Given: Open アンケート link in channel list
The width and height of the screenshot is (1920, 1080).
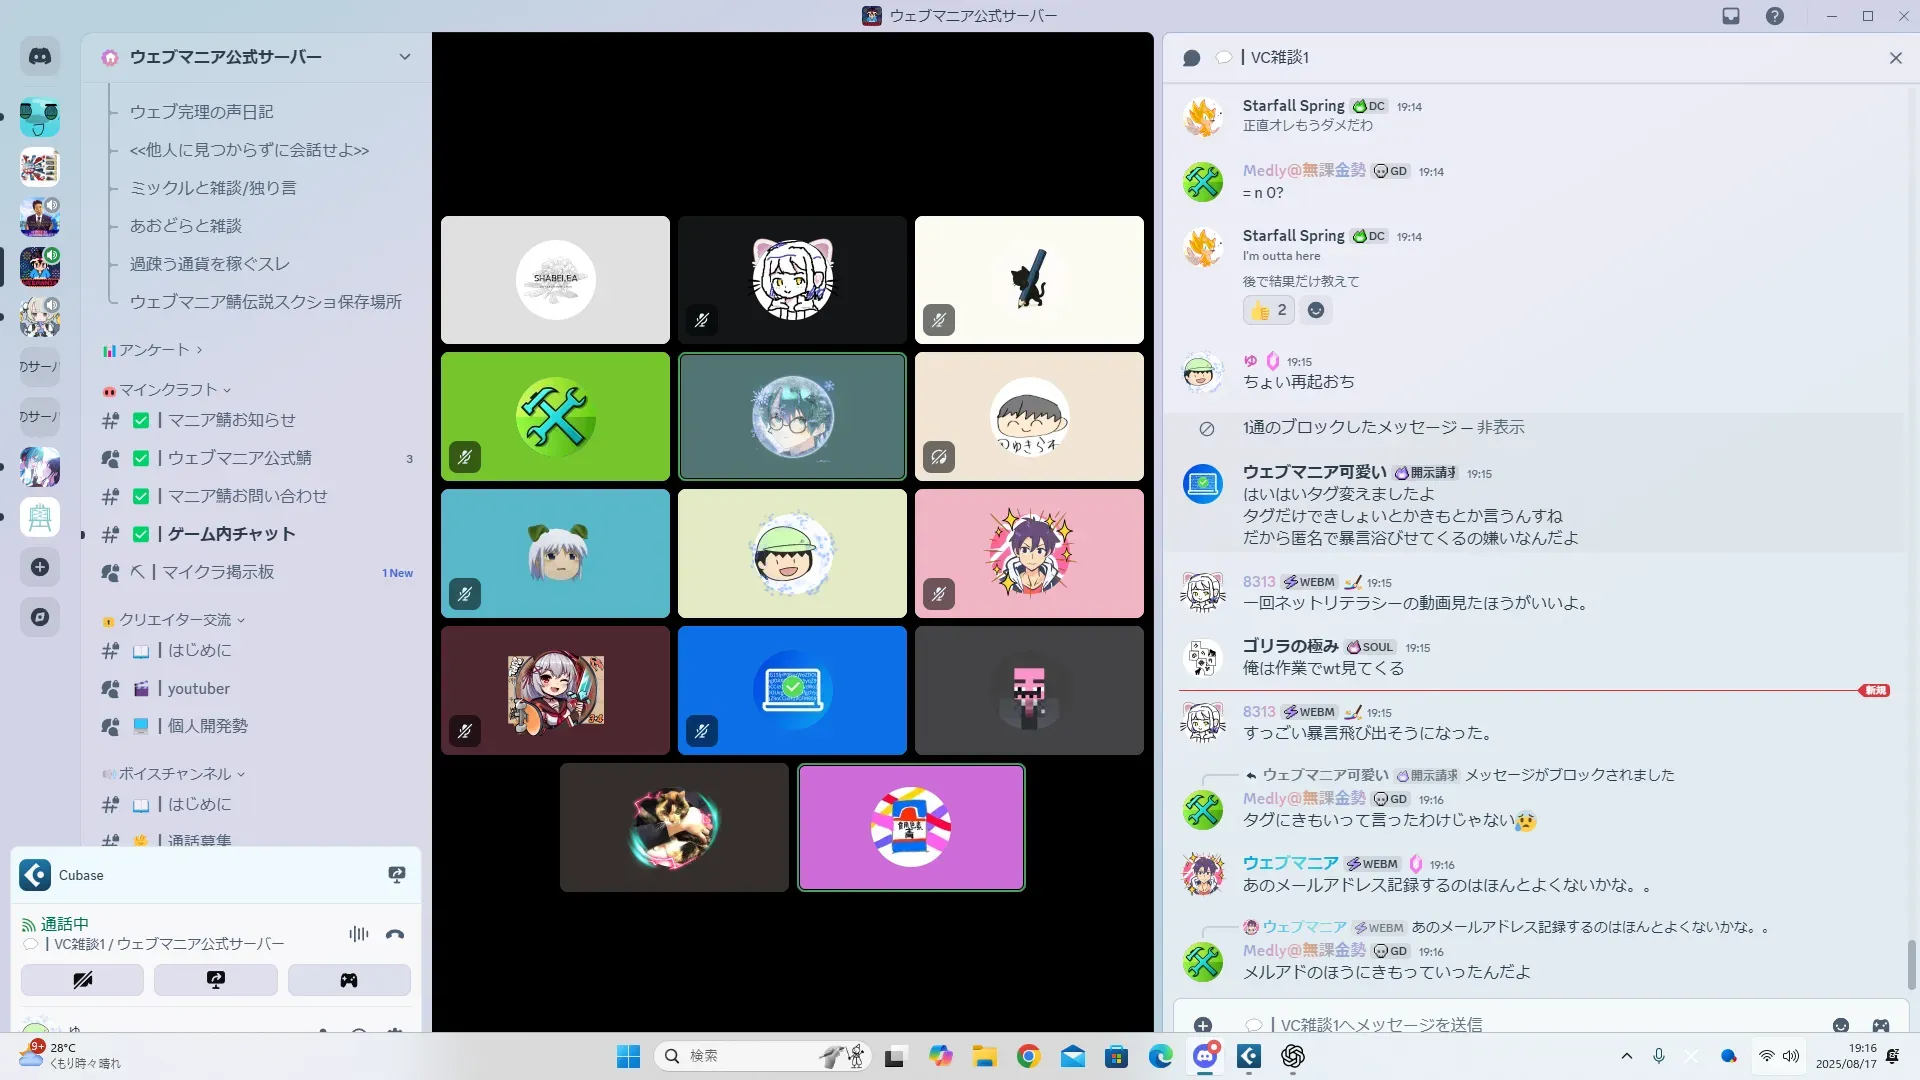Looking at the screenshot, I should 155,350.
